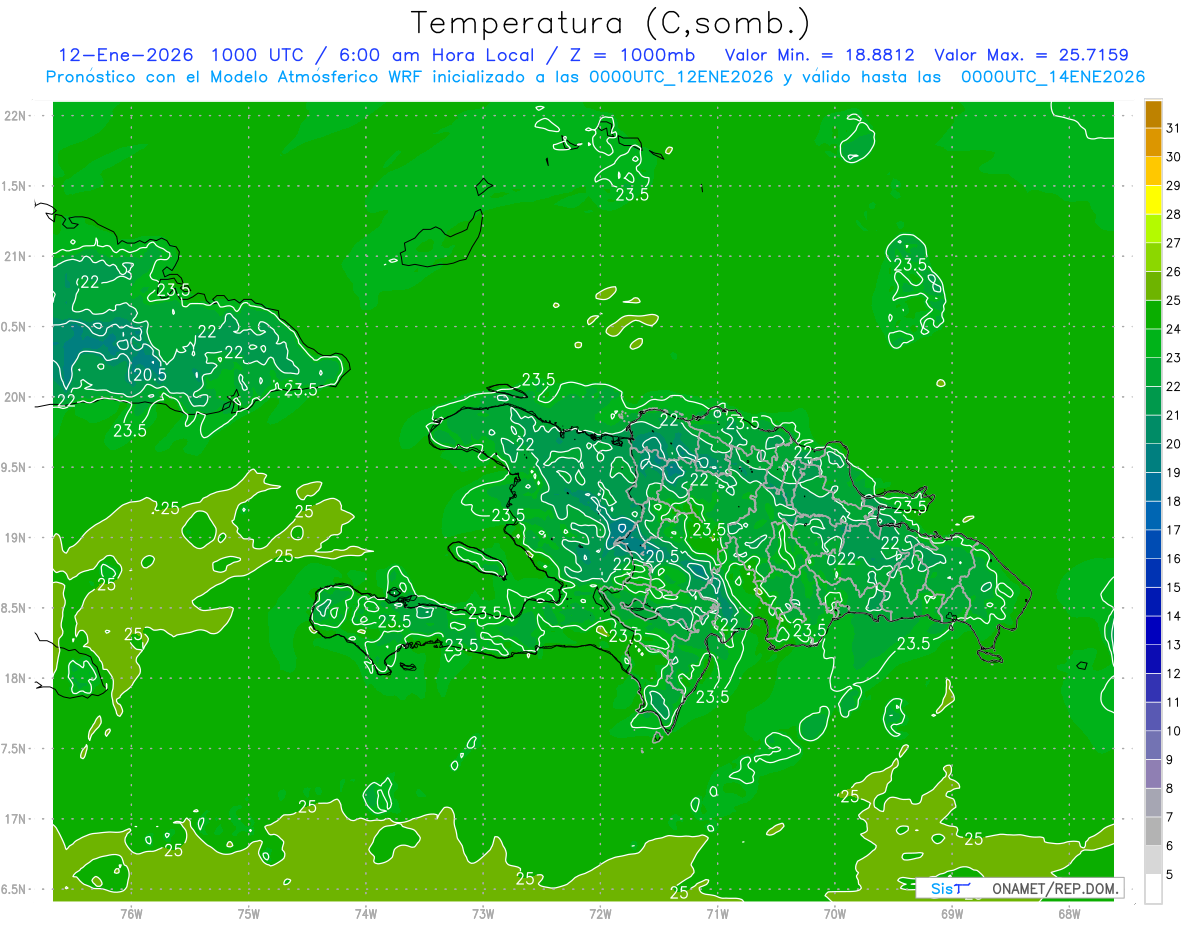Click the '71W' longitude axis label
The image size is (1200, 927).
pos(717,913)
